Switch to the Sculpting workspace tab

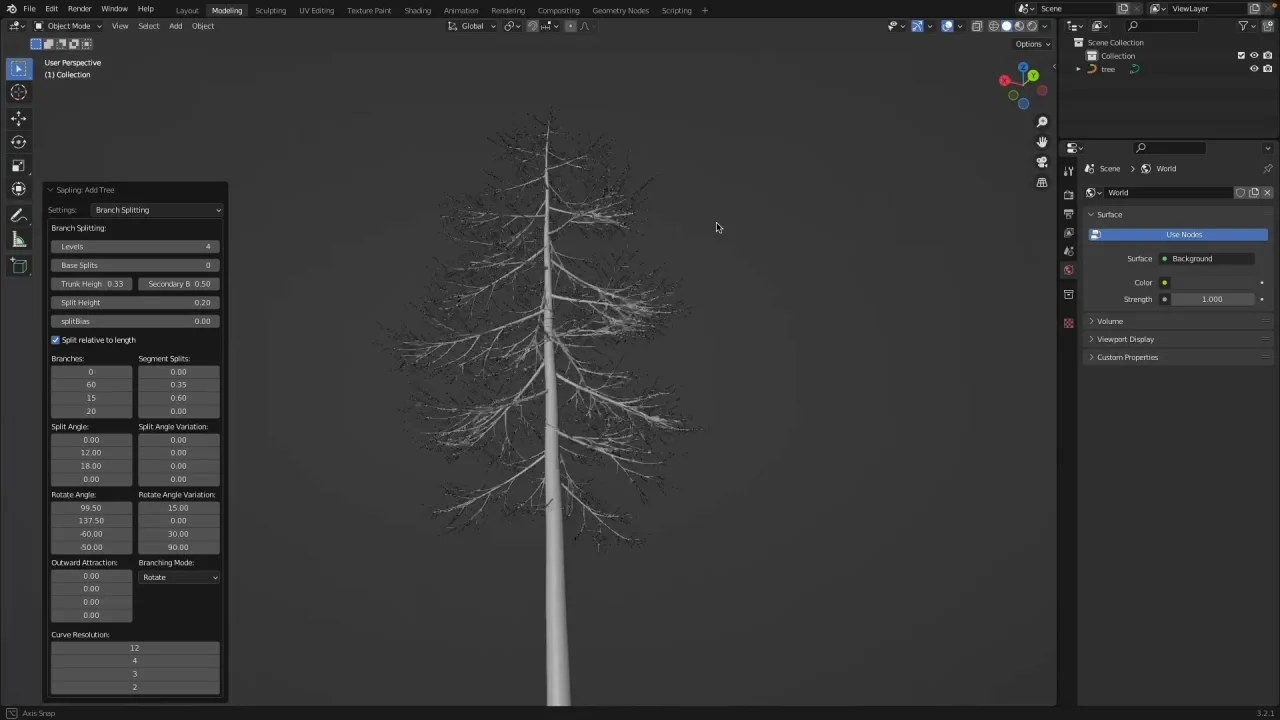[270, 10]
